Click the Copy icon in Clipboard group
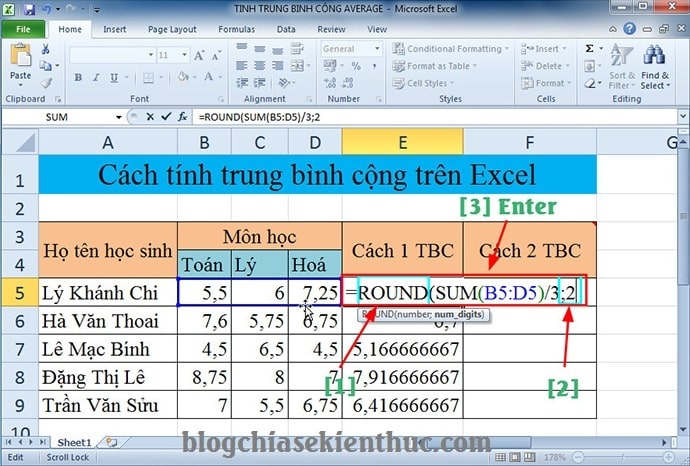The image size is (690, 466). point(45,66)
